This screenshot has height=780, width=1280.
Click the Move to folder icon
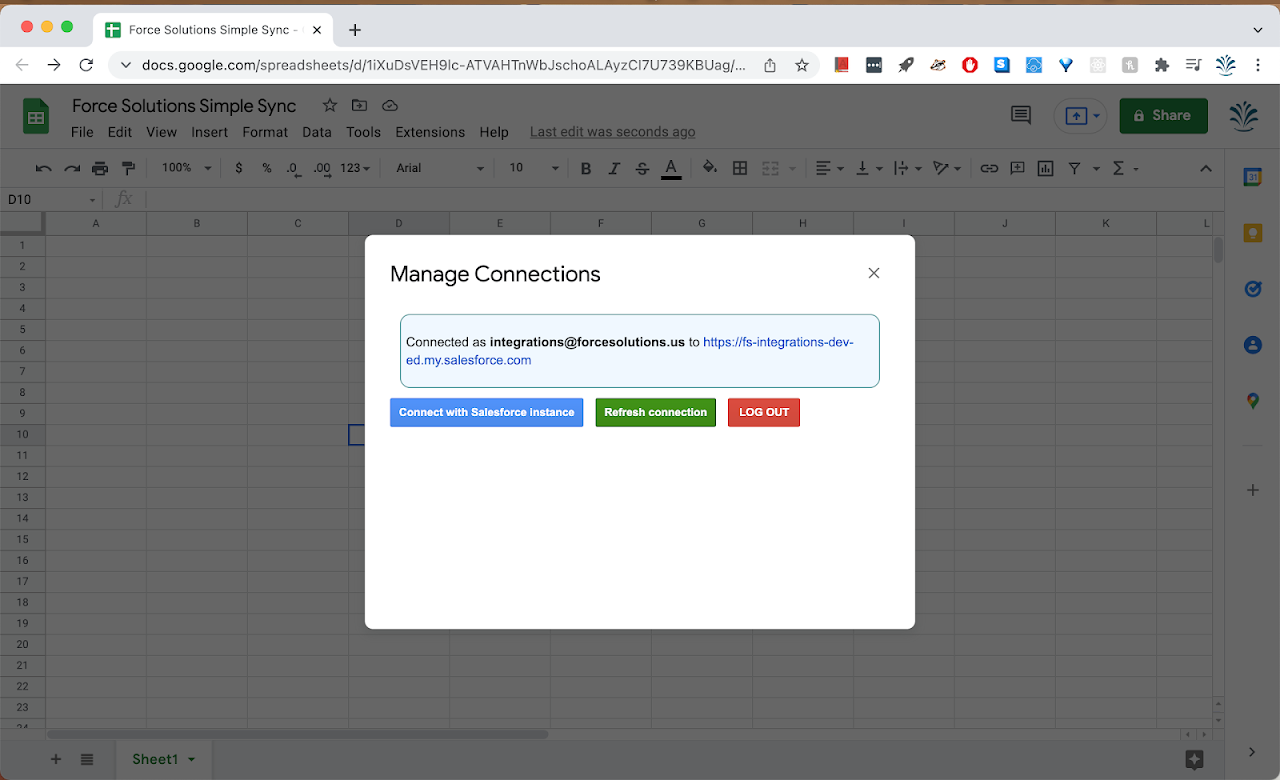(360, 105)
